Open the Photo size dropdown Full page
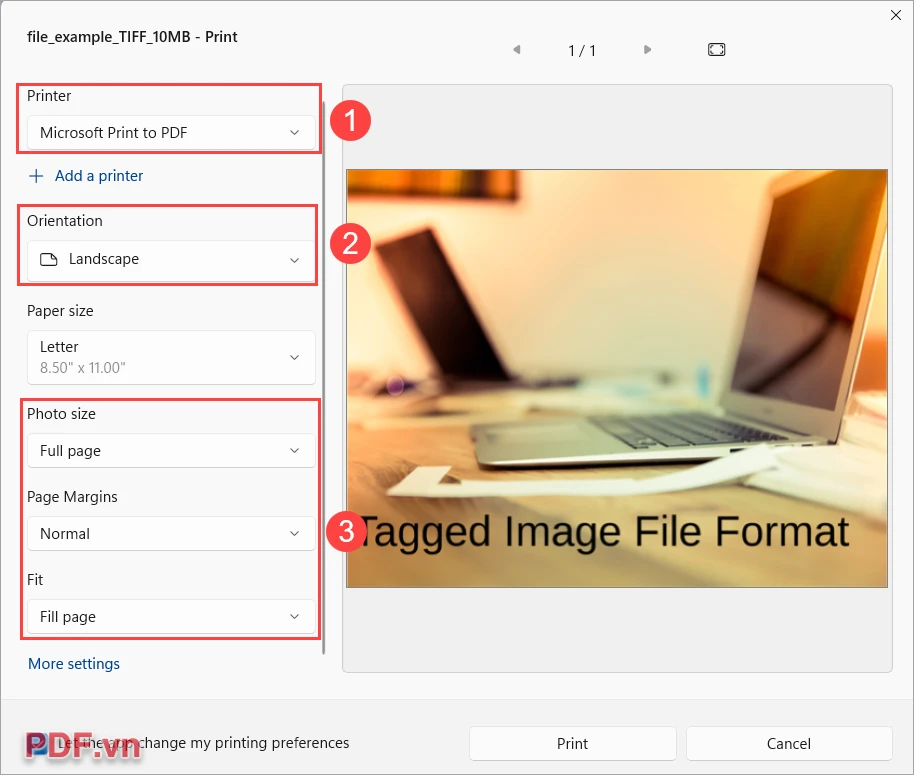The height and width of the screenshot is (775, 914). [x=171, y=450]
